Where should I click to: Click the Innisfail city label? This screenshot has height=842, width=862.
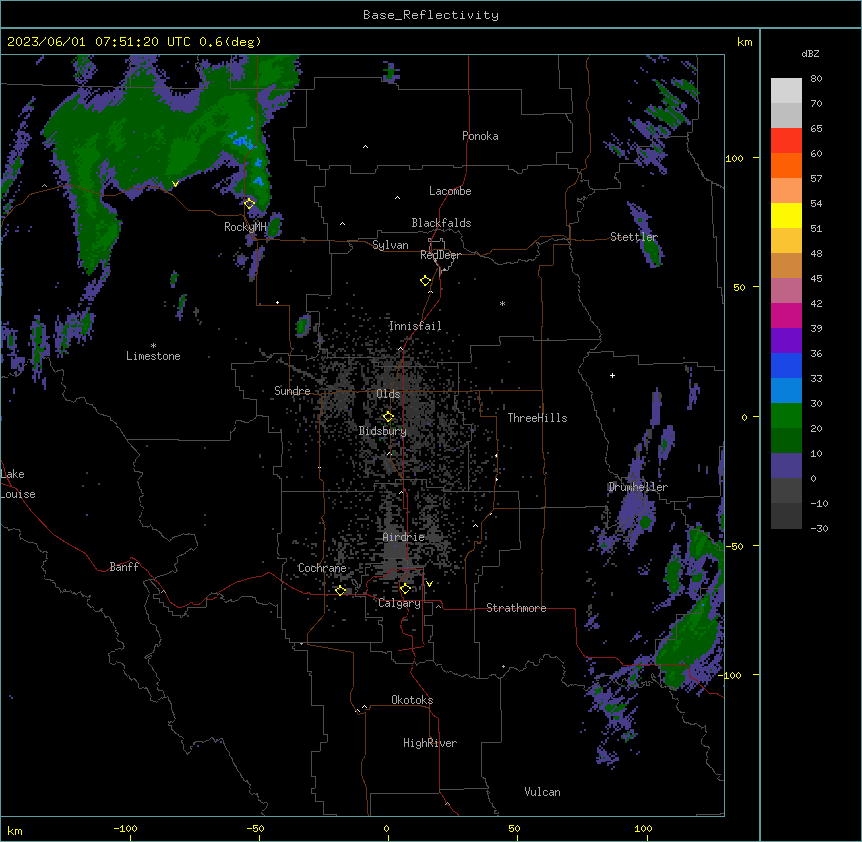pyautogui.click(x=415, y=326)
